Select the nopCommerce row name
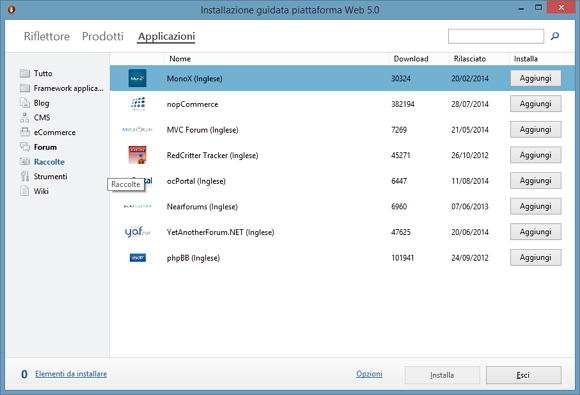Viewport: 580px width, 395px height. click(192, 104)
